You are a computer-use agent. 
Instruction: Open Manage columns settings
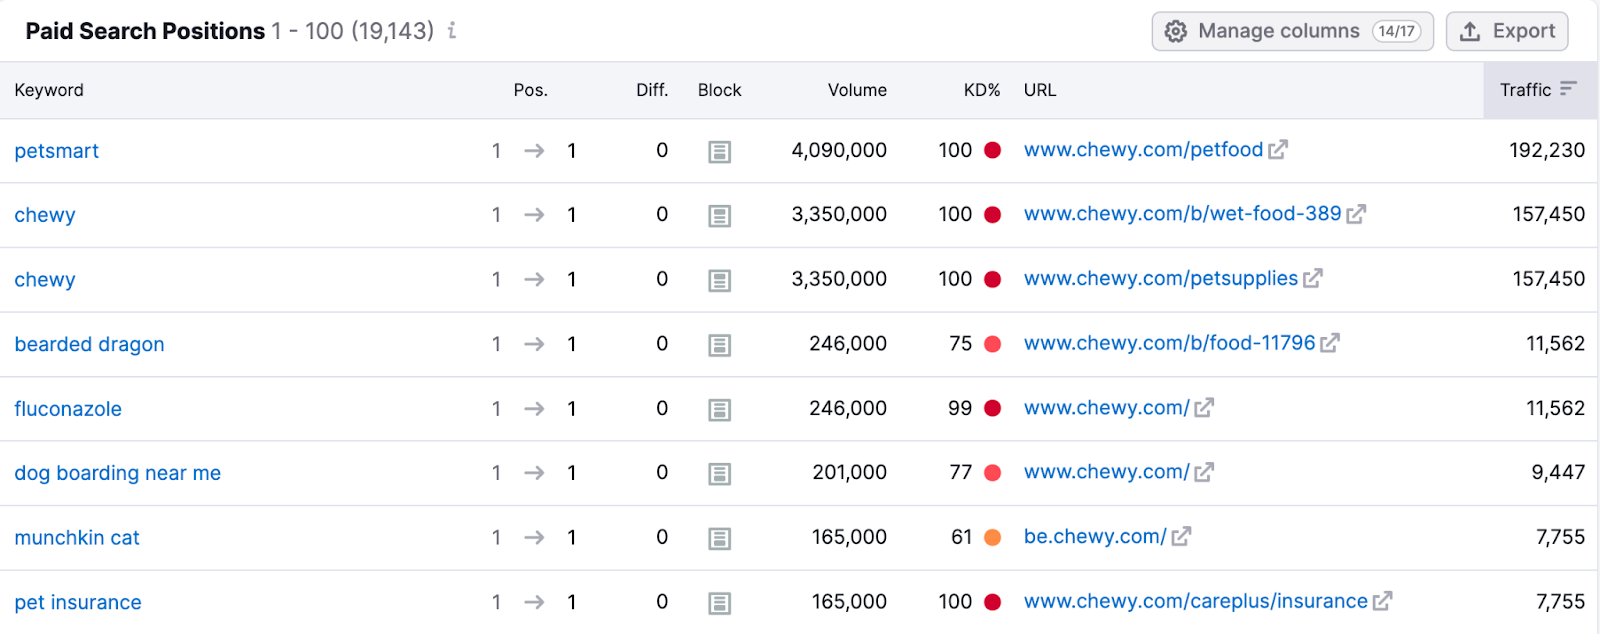click(1292, 31)
